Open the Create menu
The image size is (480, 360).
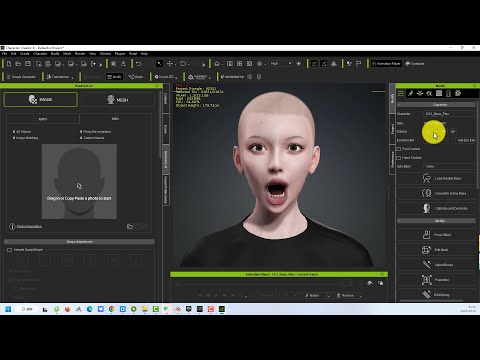[25, 54]
